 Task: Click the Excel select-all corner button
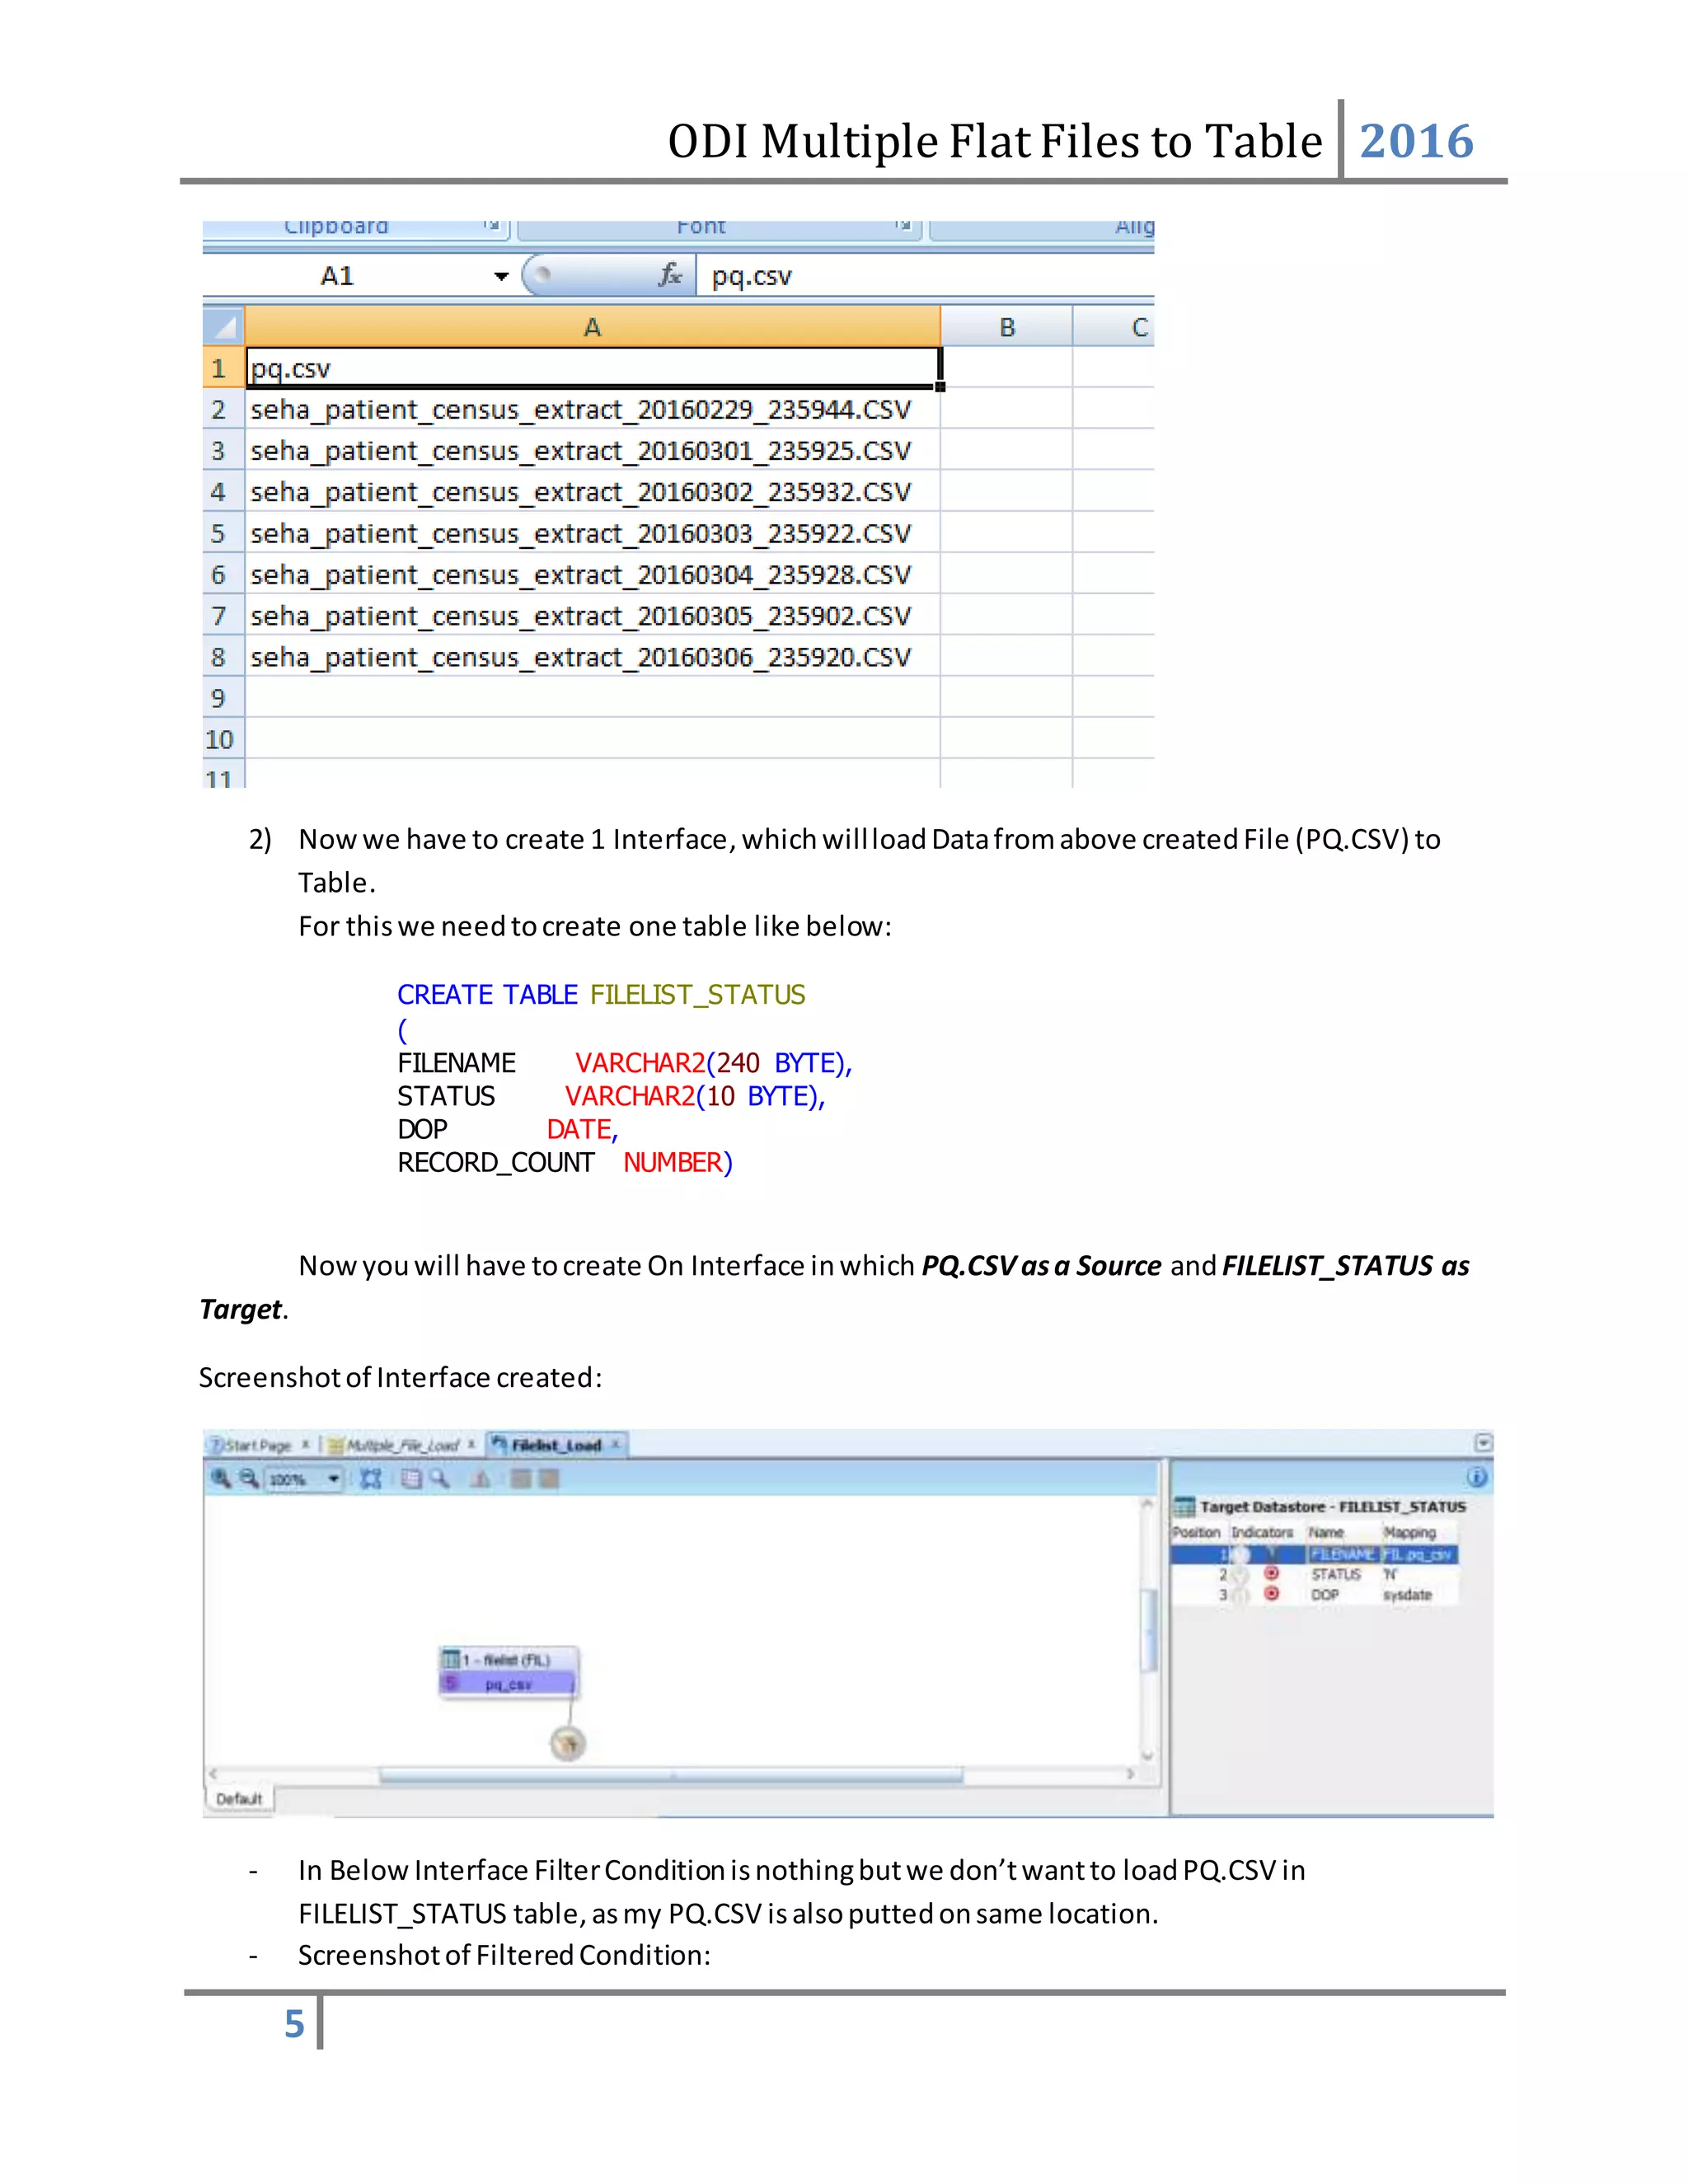224,326
